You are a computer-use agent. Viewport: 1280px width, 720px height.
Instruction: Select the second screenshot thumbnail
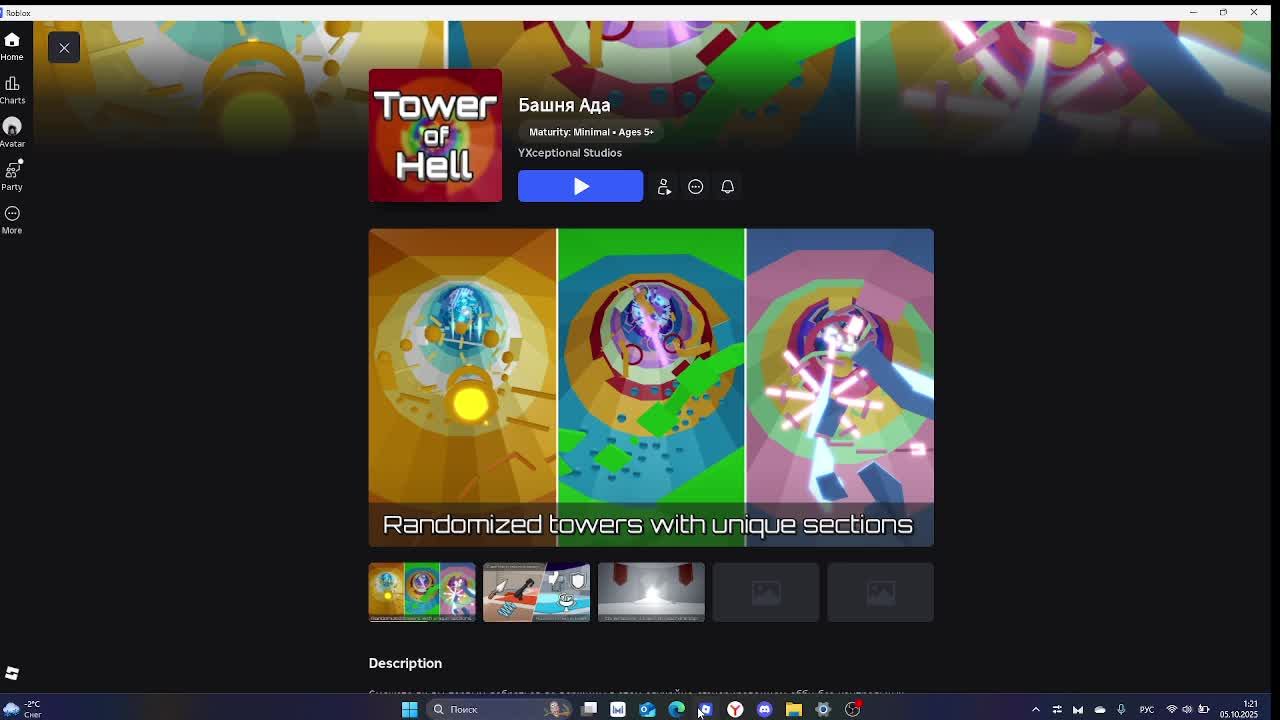point(536,592)
